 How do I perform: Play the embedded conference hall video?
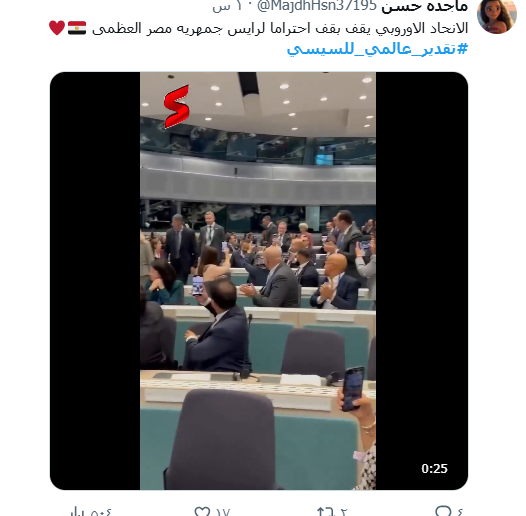point(258,280)
